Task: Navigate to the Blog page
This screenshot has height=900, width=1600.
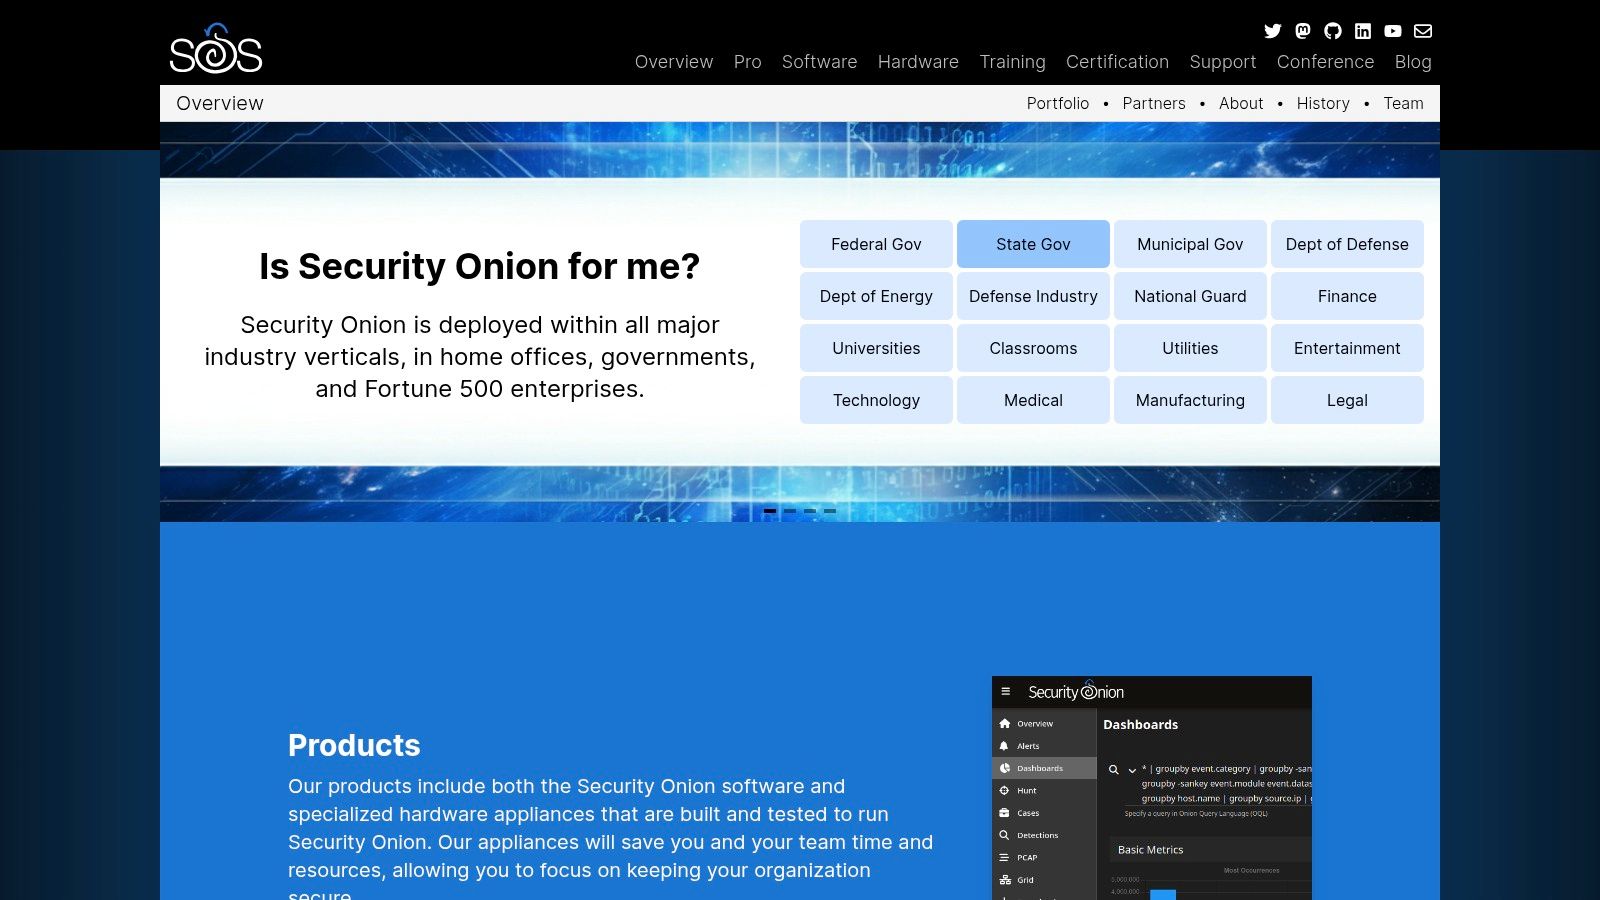Action: 1413,62
